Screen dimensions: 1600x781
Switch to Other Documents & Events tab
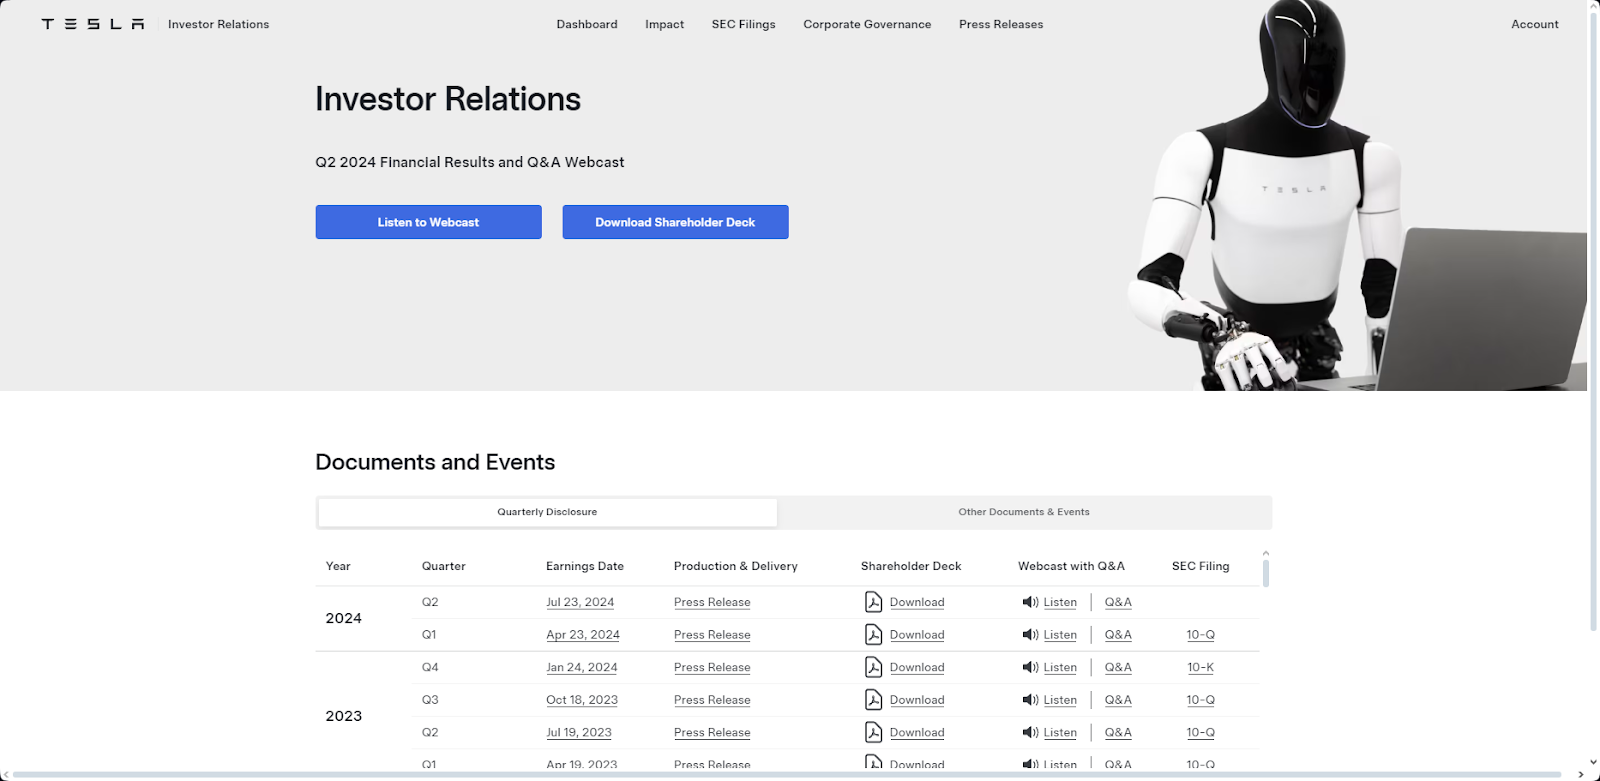pos(1023,512)
